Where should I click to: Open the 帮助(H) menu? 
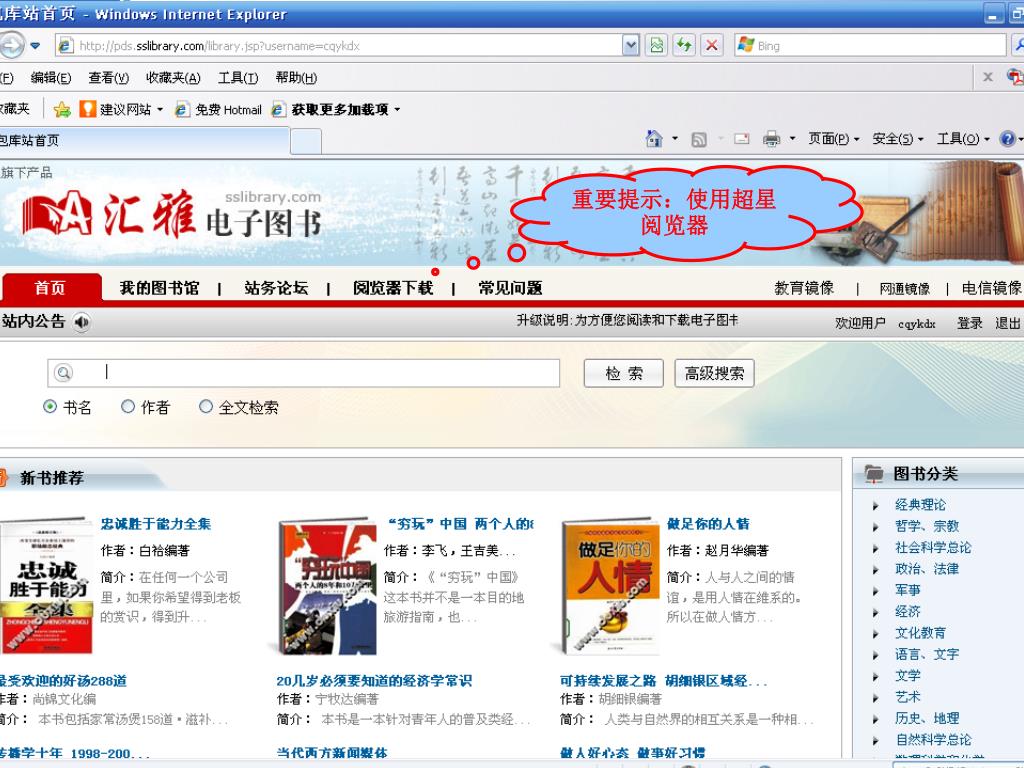click(296, 78)
